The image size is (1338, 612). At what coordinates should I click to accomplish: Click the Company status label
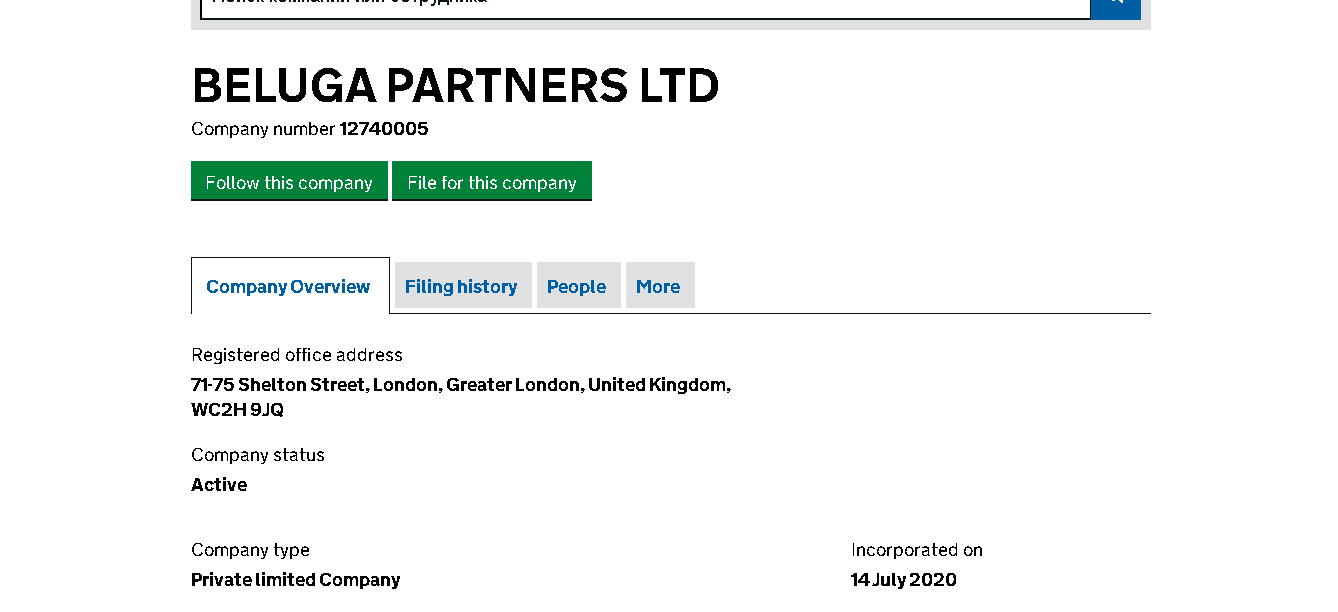coord(258,455)
